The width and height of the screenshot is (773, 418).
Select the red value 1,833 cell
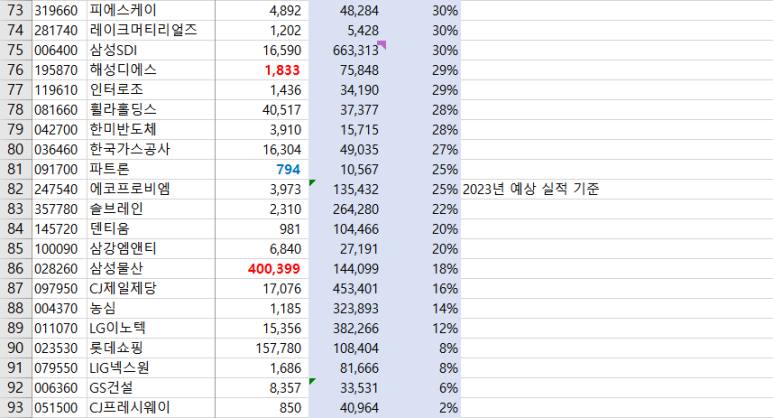[x=262, y=70]
